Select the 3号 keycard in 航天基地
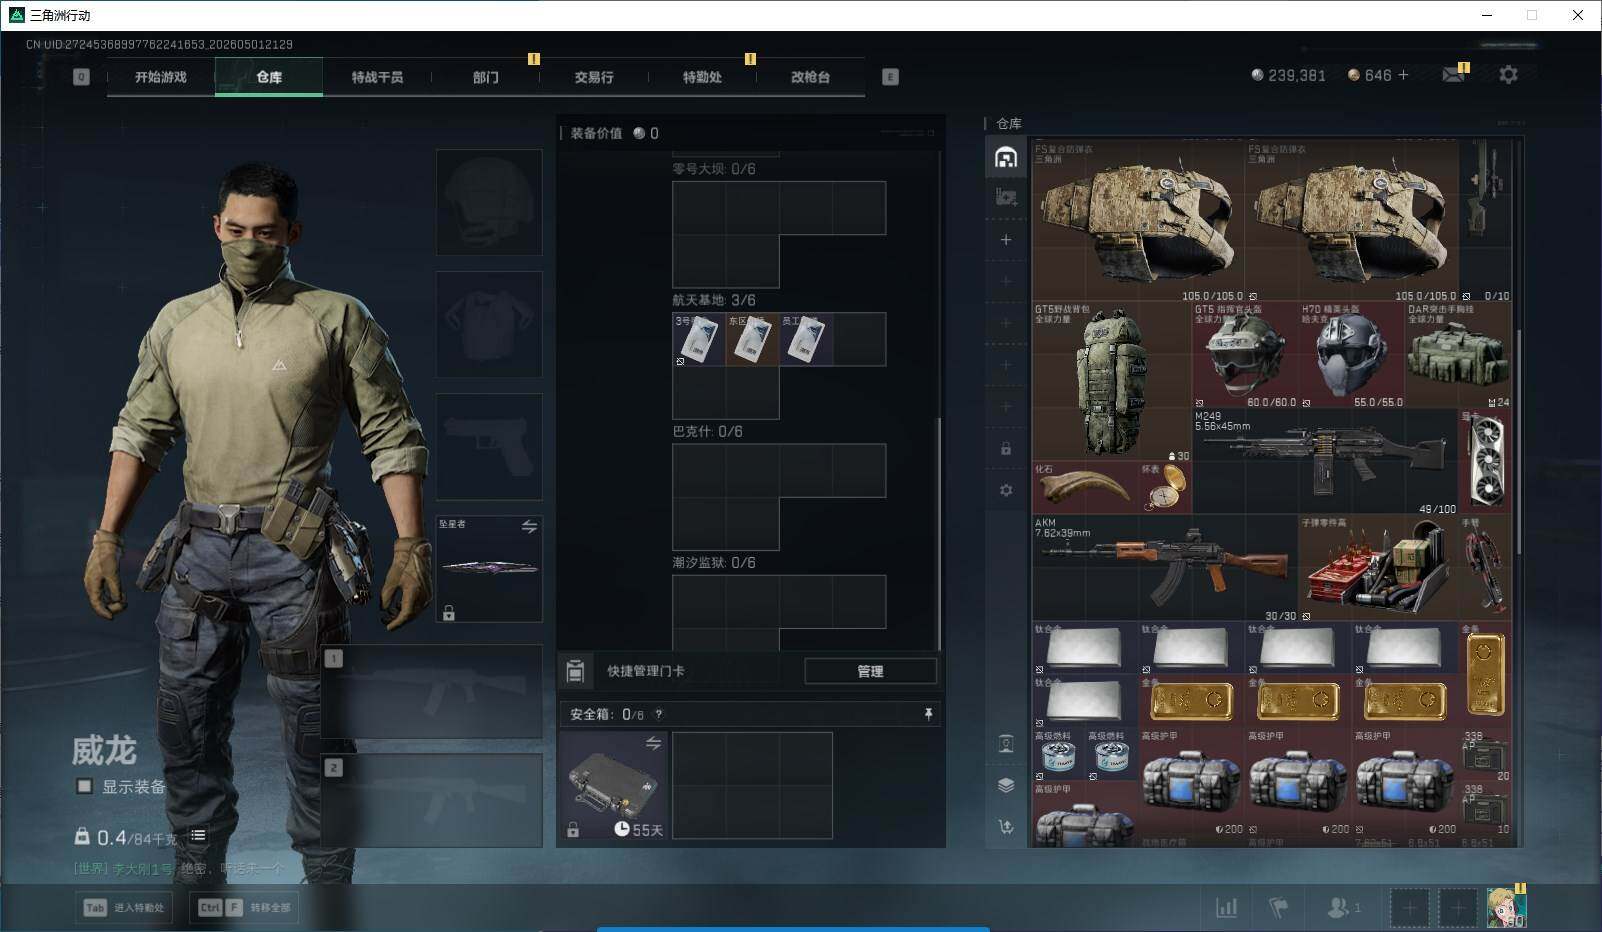Image resolution: width=1602 pixels, height=932 pixels. (x=699, y=339)
